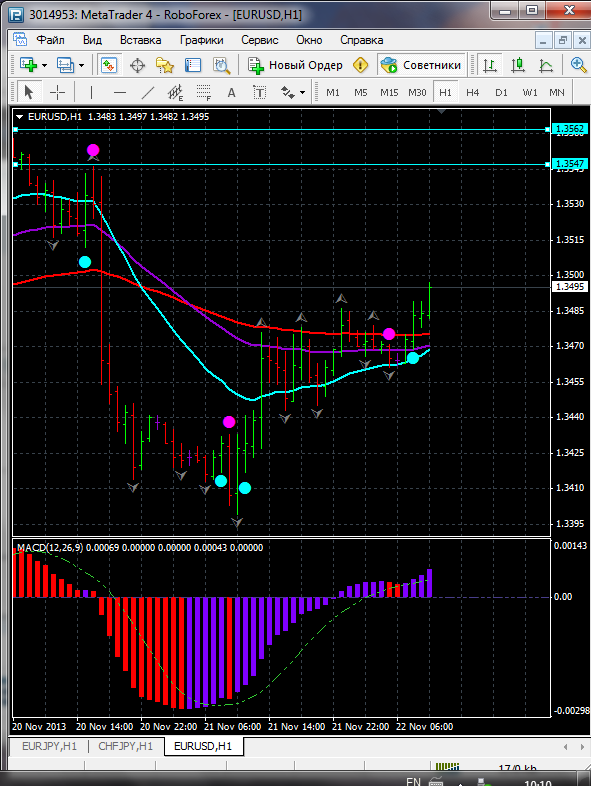Screen dimensions: 600x786
Task: Toggle the Советники auto-trading button
Action: tap(421, 65)
